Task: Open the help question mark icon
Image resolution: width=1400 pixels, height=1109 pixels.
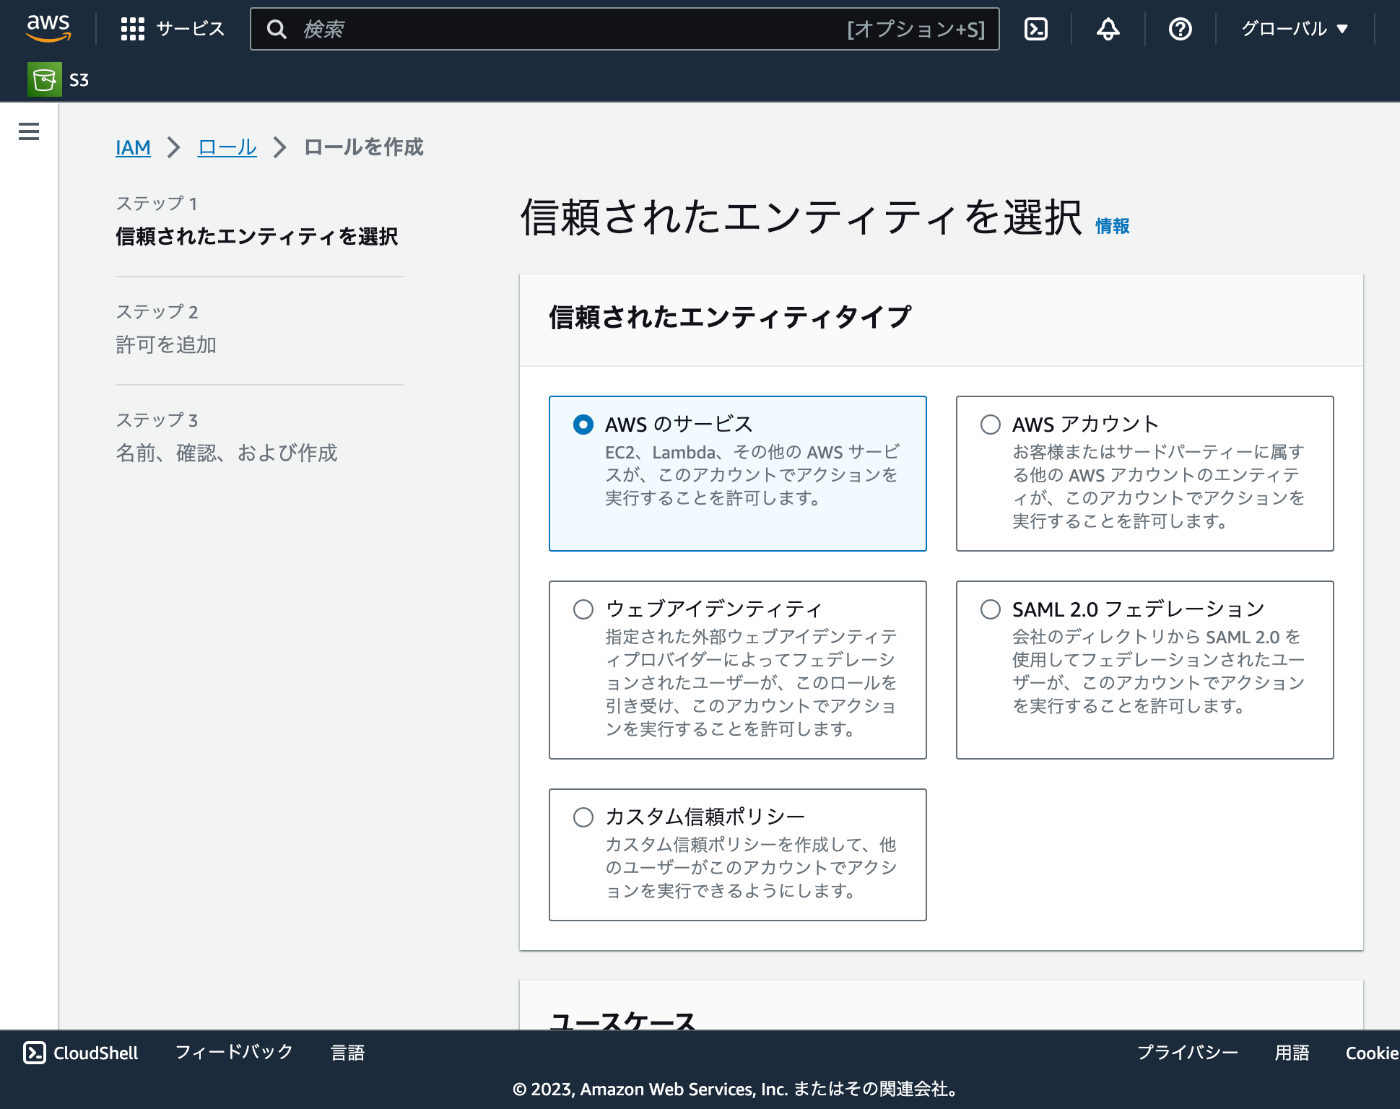Action: (1180, 29)
